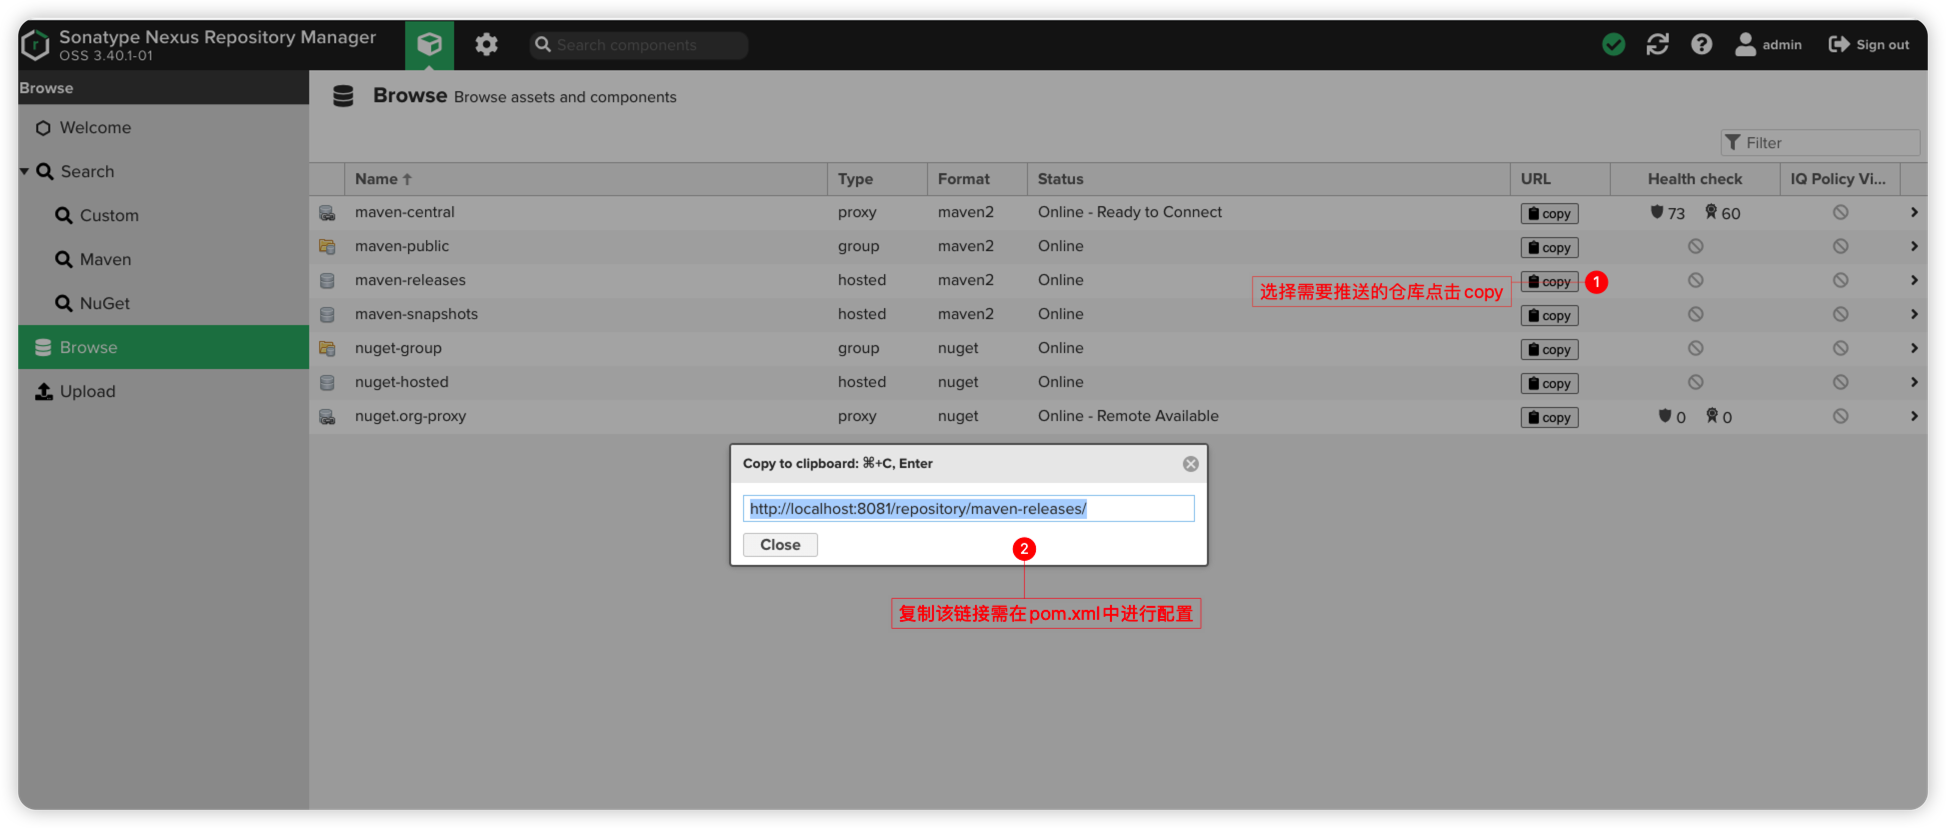Click Sign out
The height and width of the screenshot is (828, 1946).
pos(1868,44)
